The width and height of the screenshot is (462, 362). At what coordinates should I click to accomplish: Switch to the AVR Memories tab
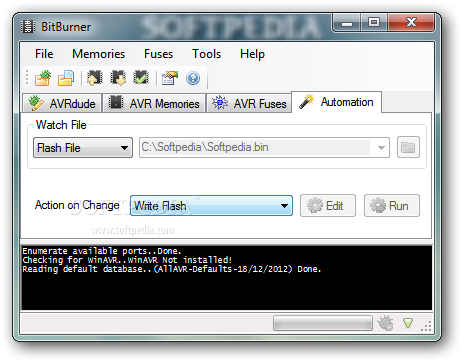154,103
